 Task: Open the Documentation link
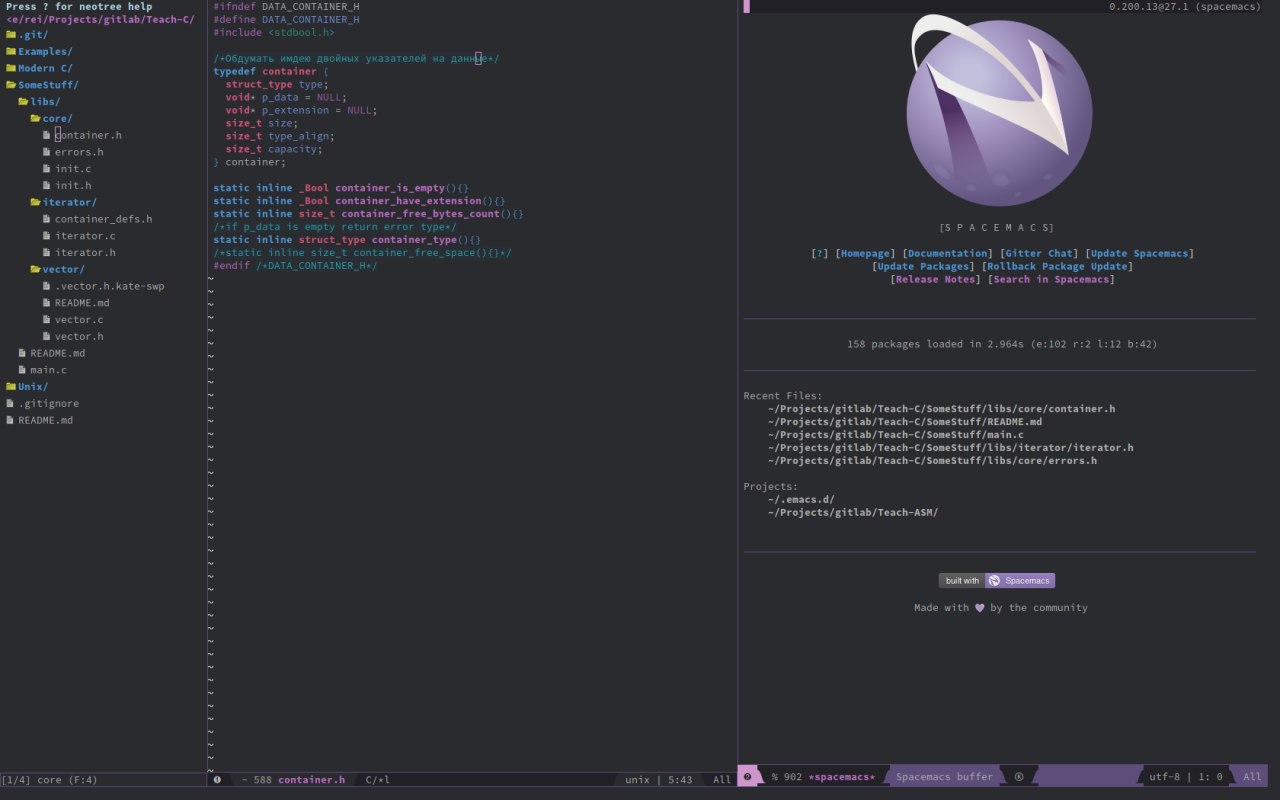click(x=947, y=254)
